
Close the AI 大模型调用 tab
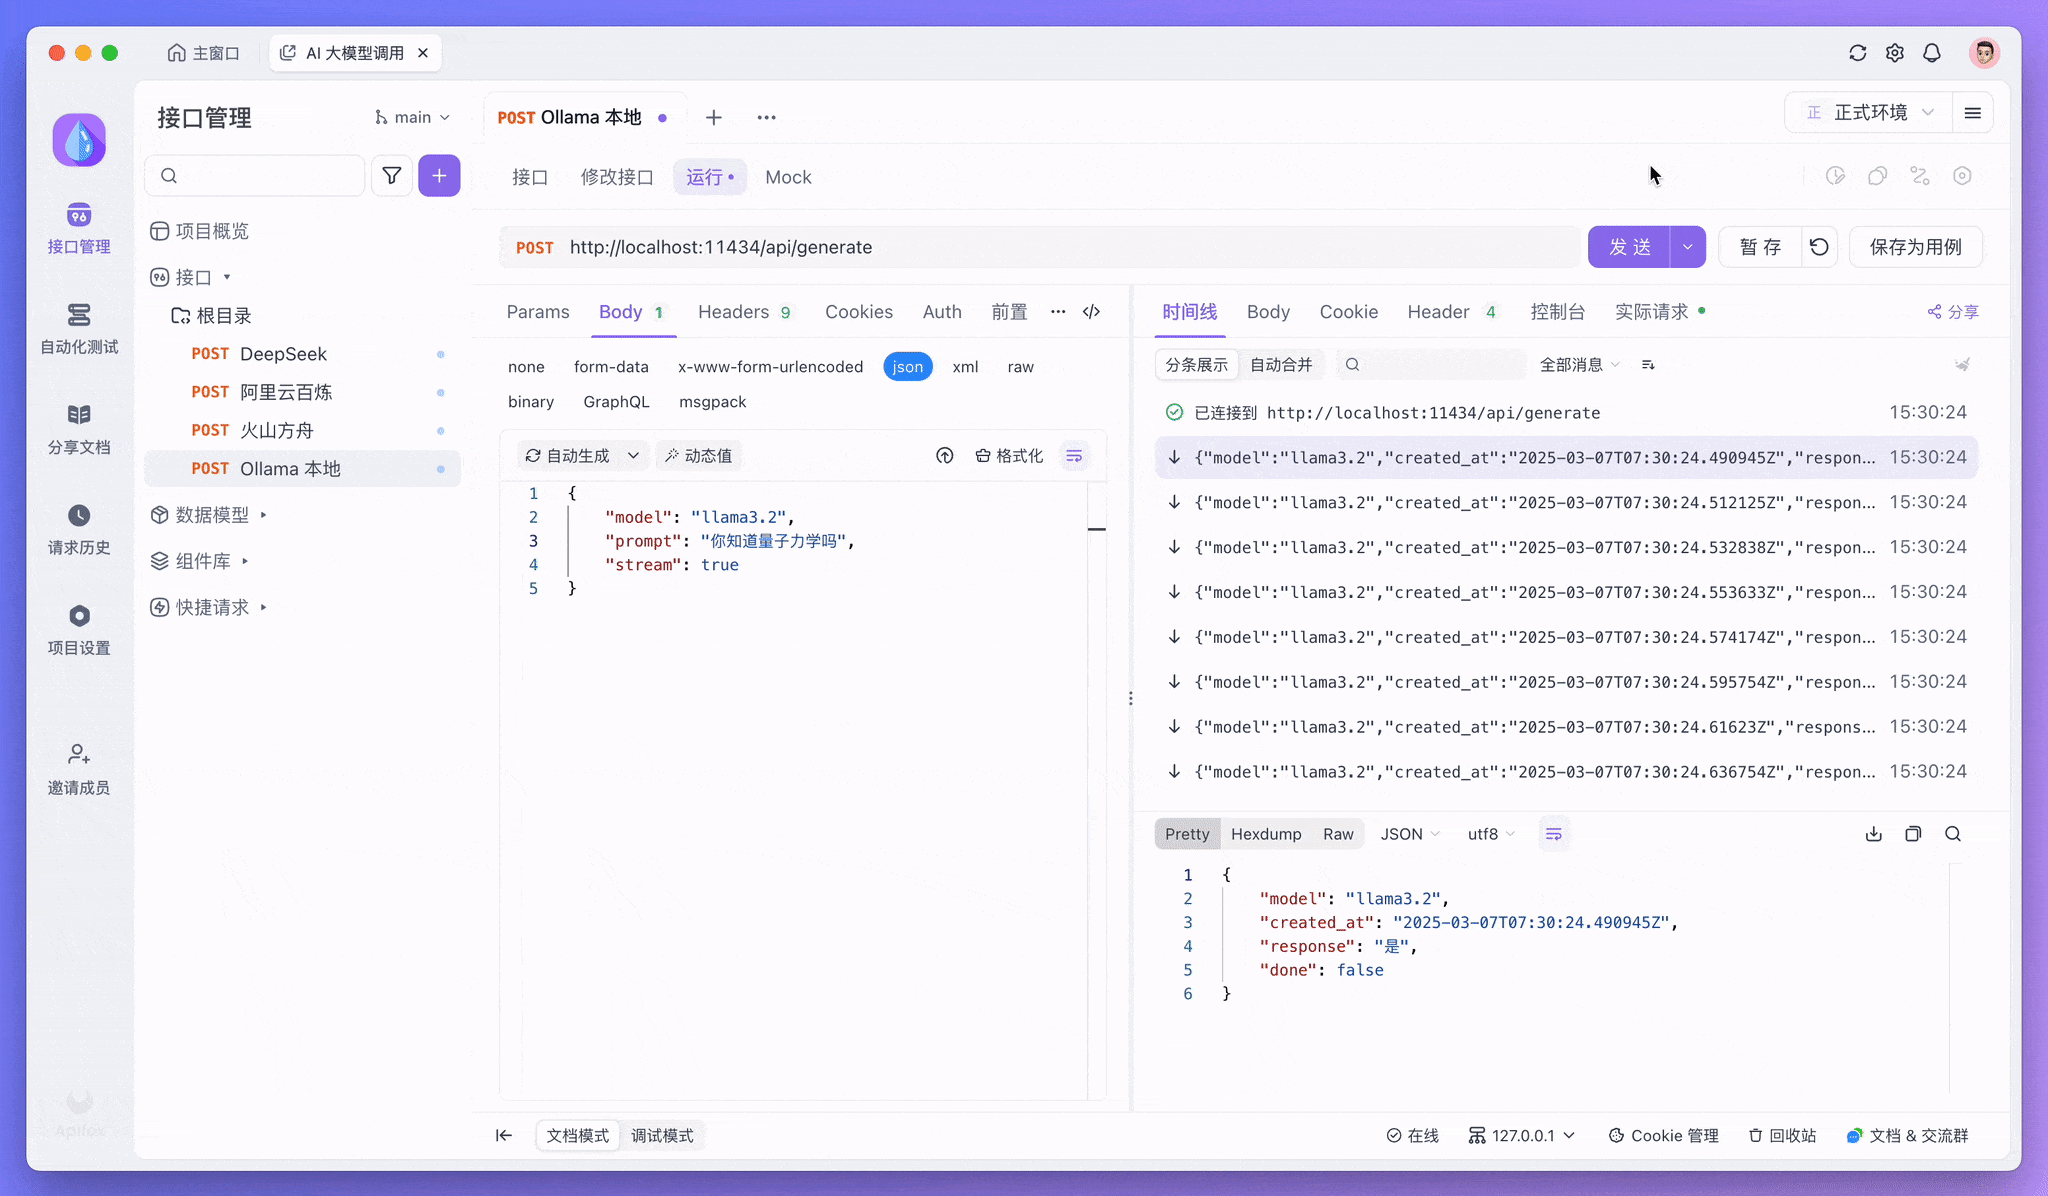click(423, 53)
